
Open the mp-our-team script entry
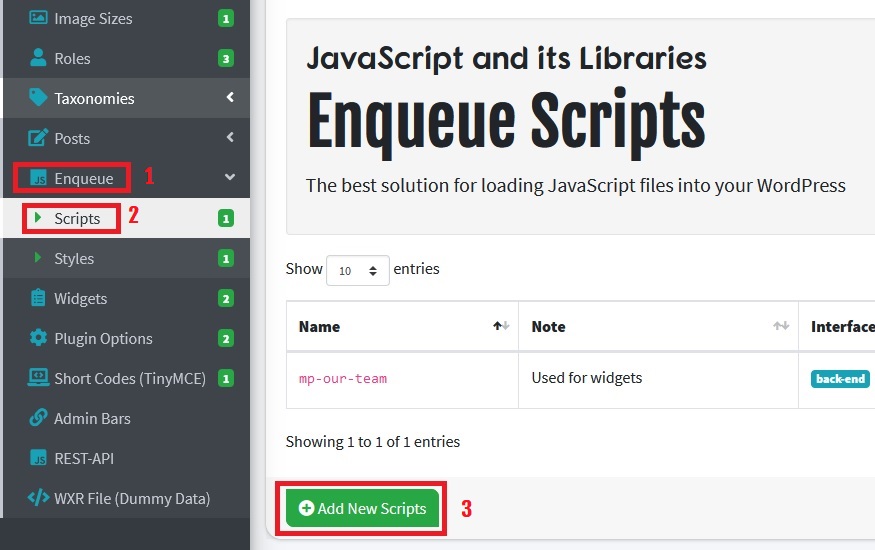[343, 379]
